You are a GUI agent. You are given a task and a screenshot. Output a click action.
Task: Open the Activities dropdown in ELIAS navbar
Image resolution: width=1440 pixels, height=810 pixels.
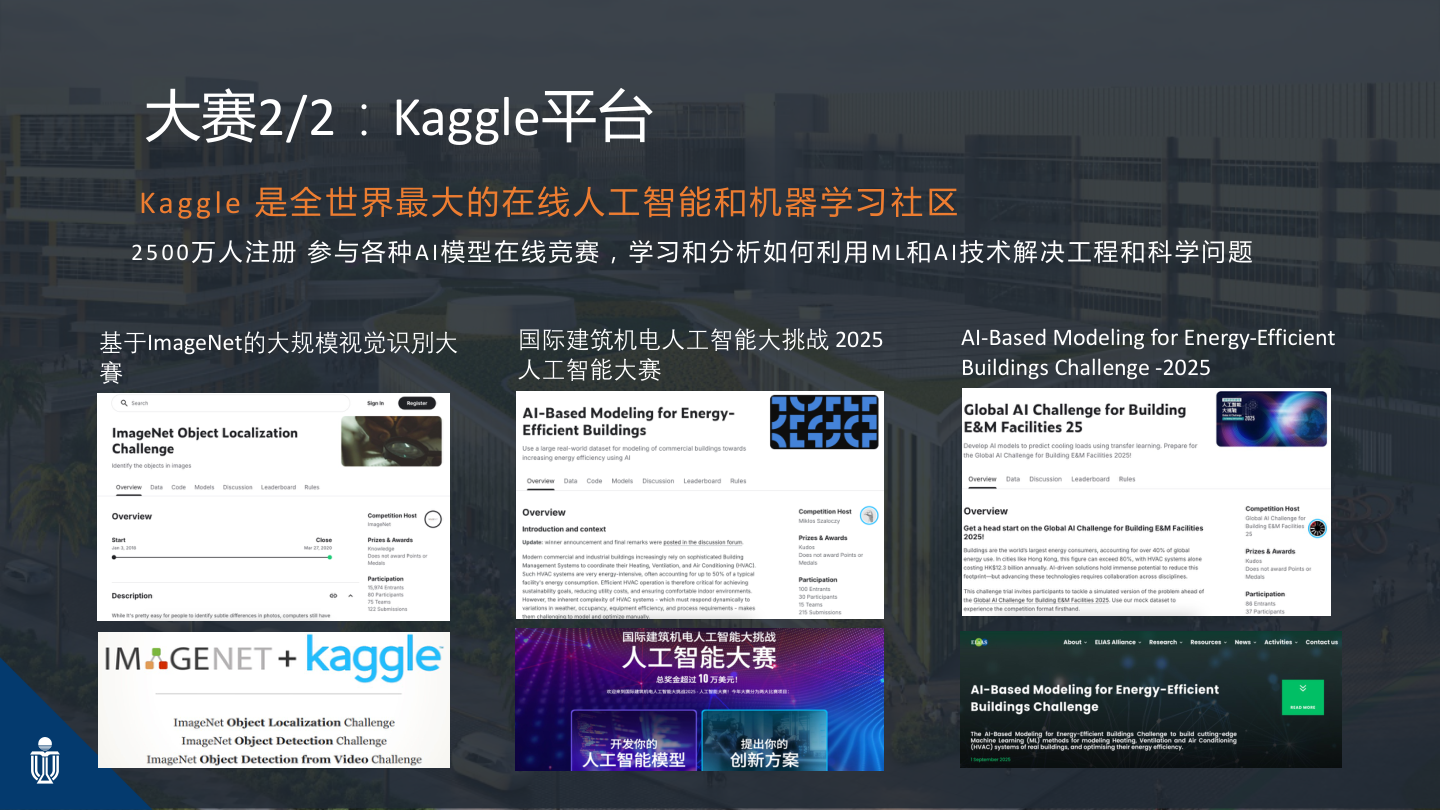pyautogui.click(x=1280, y=642)
